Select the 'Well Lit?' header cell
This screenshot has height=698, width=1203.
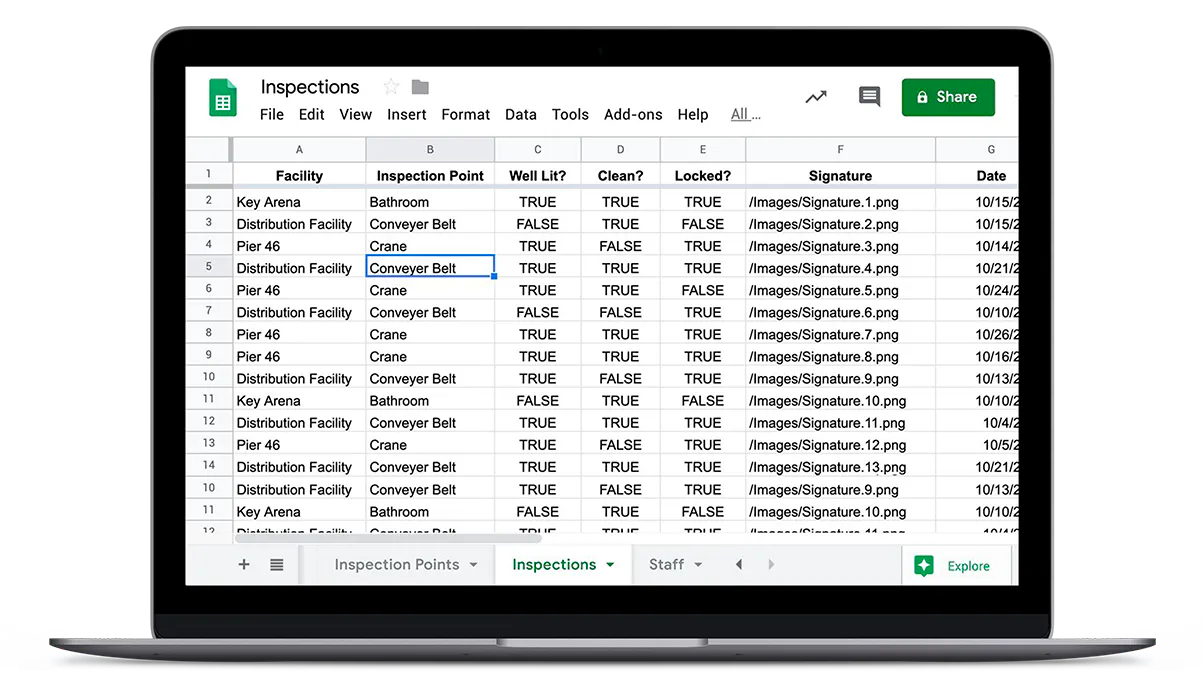(538, 175)
